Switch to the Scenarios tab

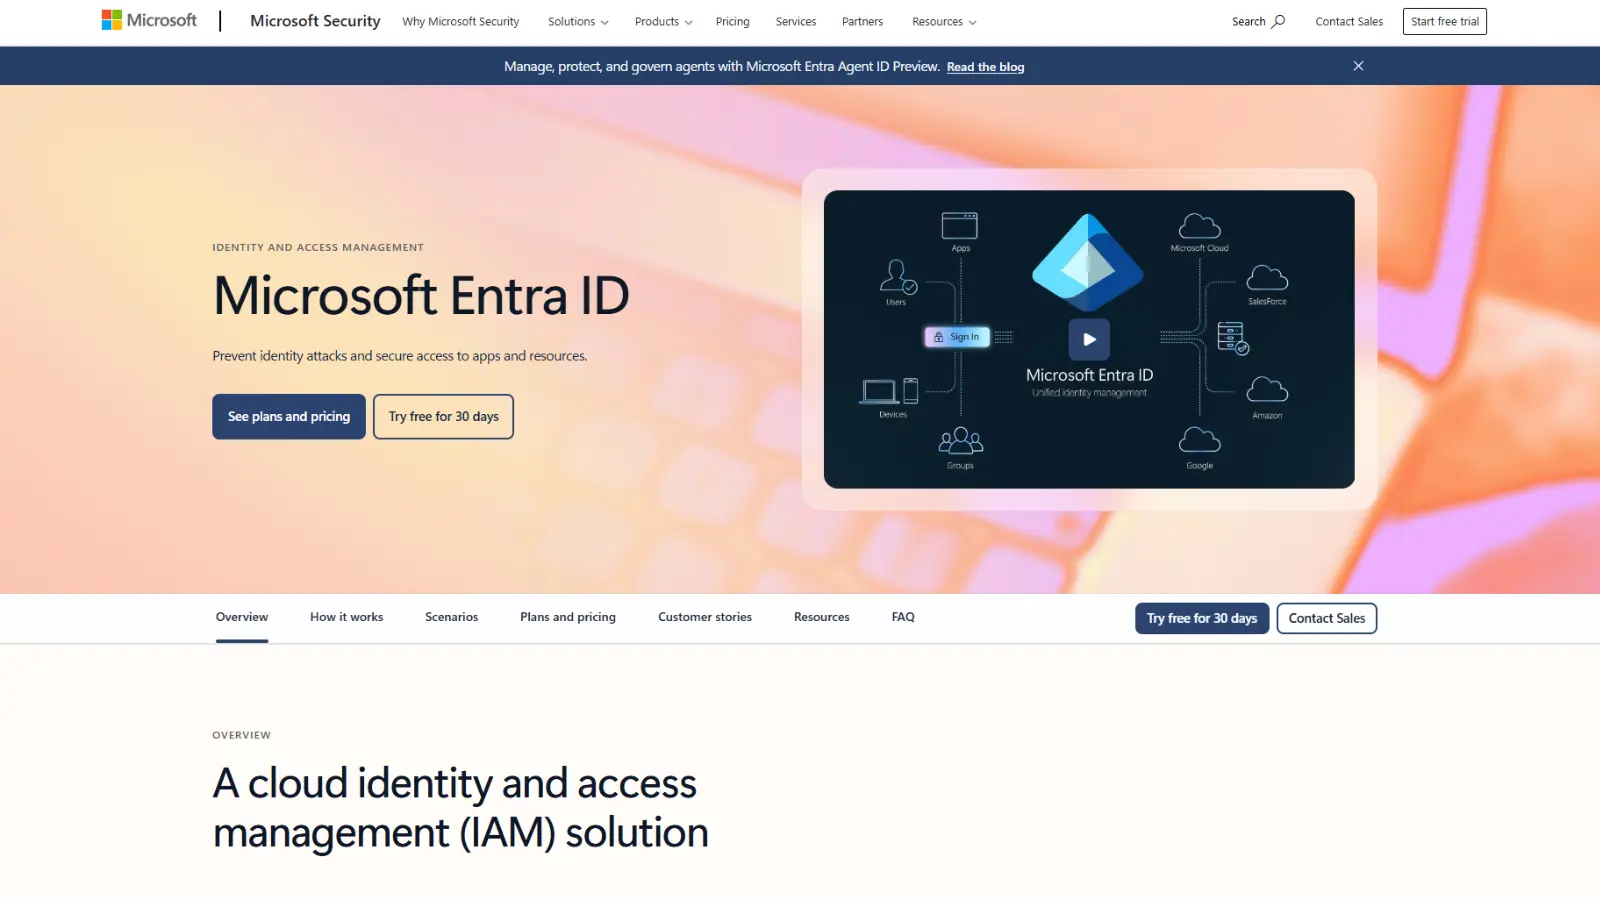coord(451,617)
